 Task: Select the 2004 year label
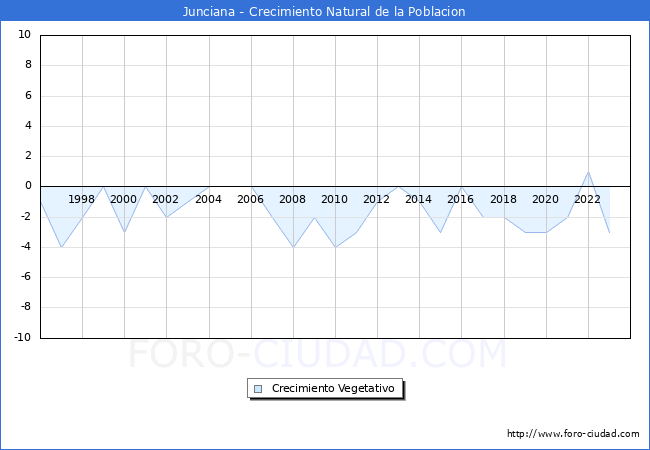point(208,199)
